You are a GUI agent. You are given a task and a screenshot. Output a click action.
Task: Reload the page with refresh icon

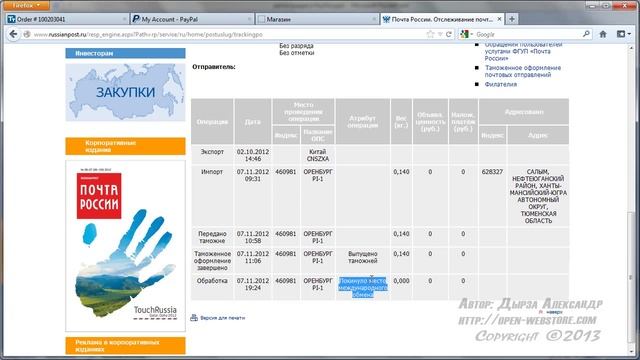[x=449, y=34]
